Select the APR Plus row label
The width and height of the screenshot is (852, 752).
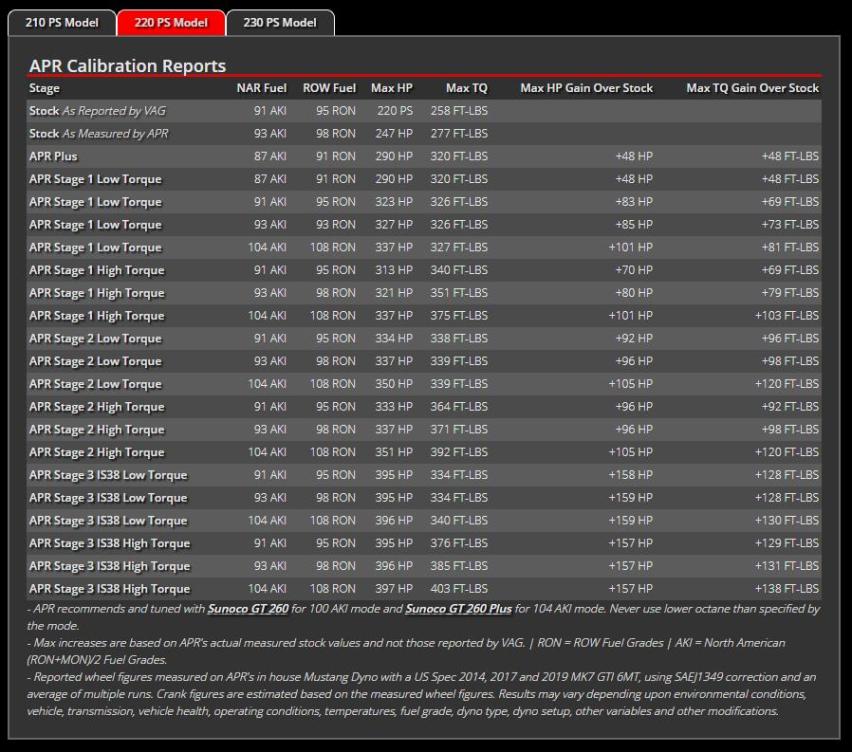(53, 156)
